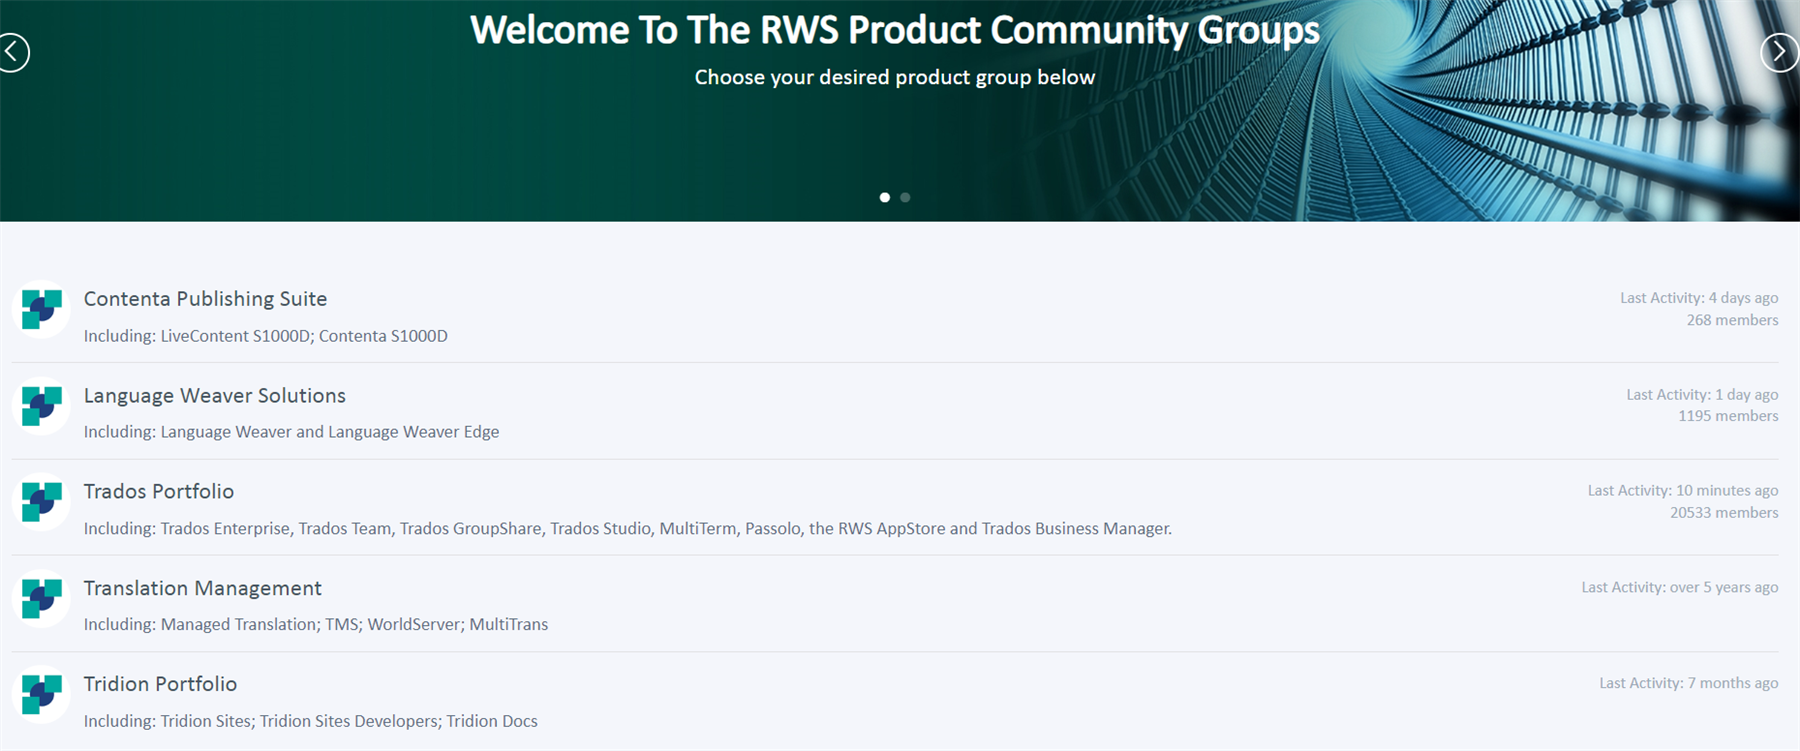Click 'Last Activity: 7 months ago' text
The height and width of the screenshot is (751, 1800).
click(x=1688, y=683)
